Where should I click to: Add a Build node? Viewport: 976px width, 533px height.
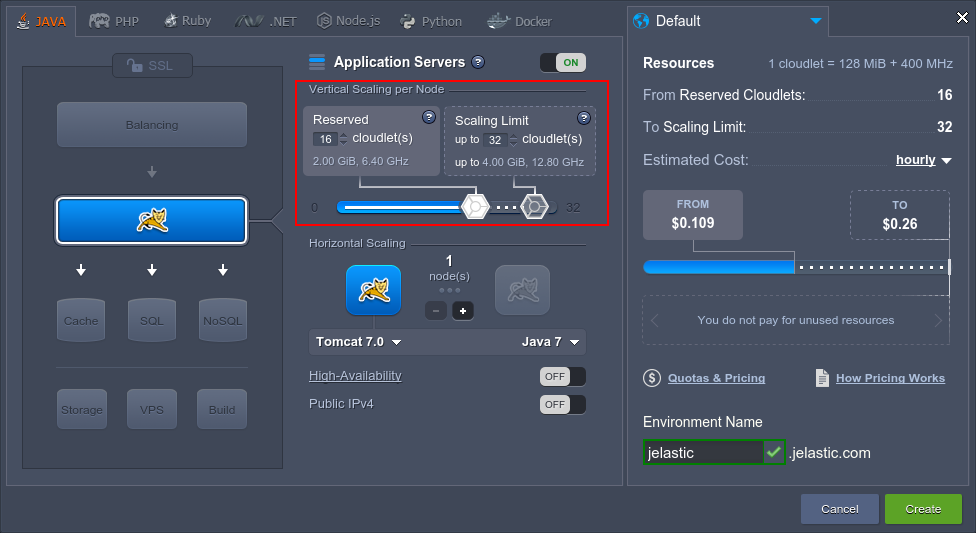coord(222,409)
